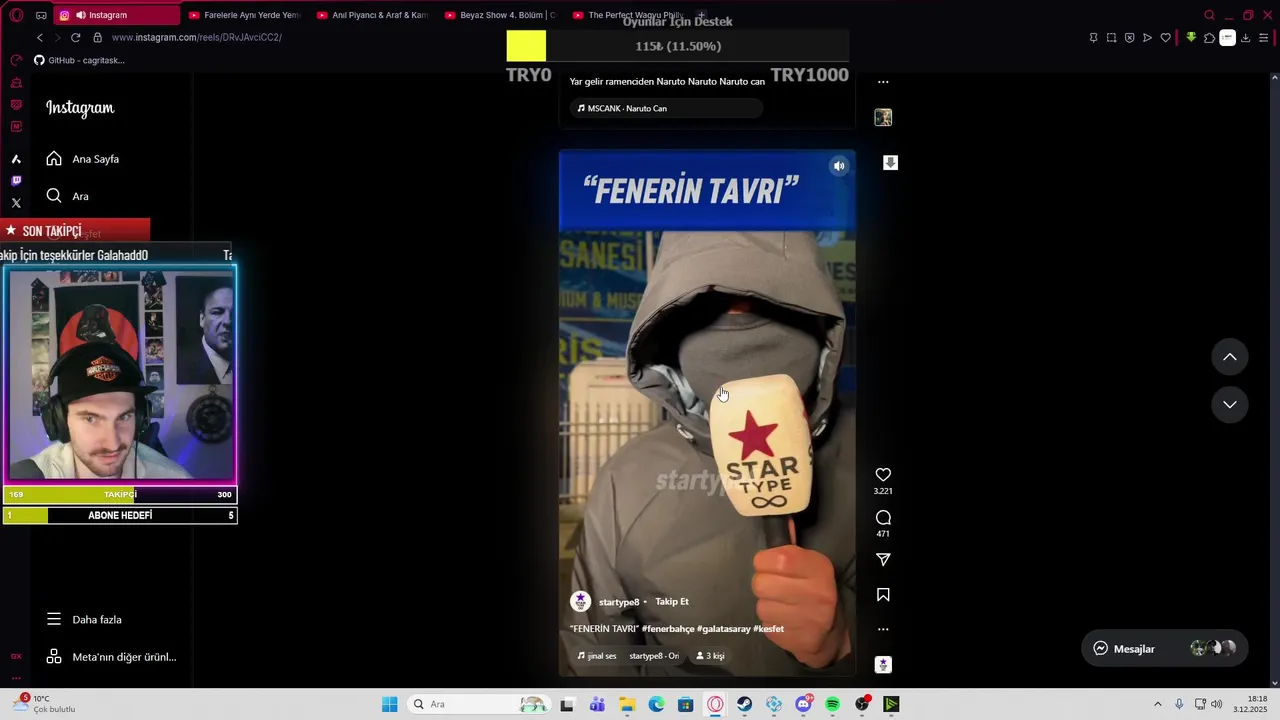Open the #kesfet hashtag in caption
Screen dimensions: 1280x720
[x=768, y=629]
